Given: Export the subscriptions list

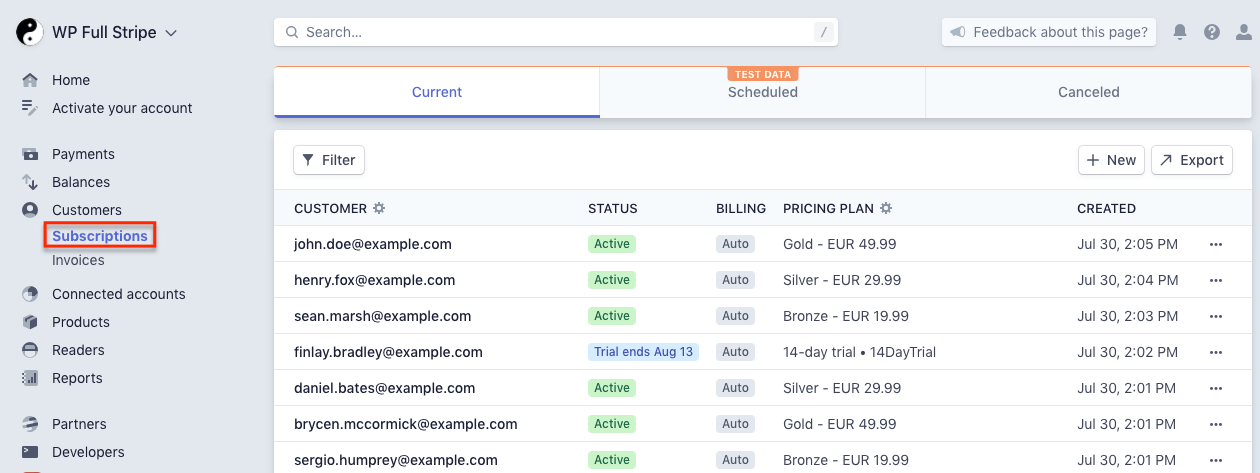Looking at the screenshot, I should point(1192,160).
